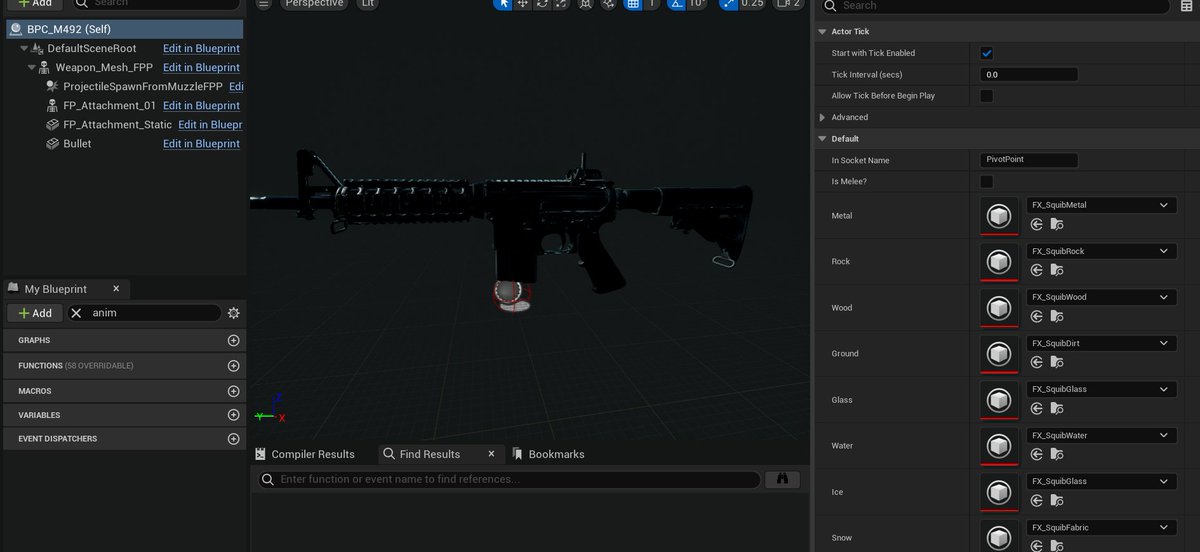The height and width of the screenshot is (552, 1200).
Task: Use selected asset for Water
Action: pos(1037,455)
